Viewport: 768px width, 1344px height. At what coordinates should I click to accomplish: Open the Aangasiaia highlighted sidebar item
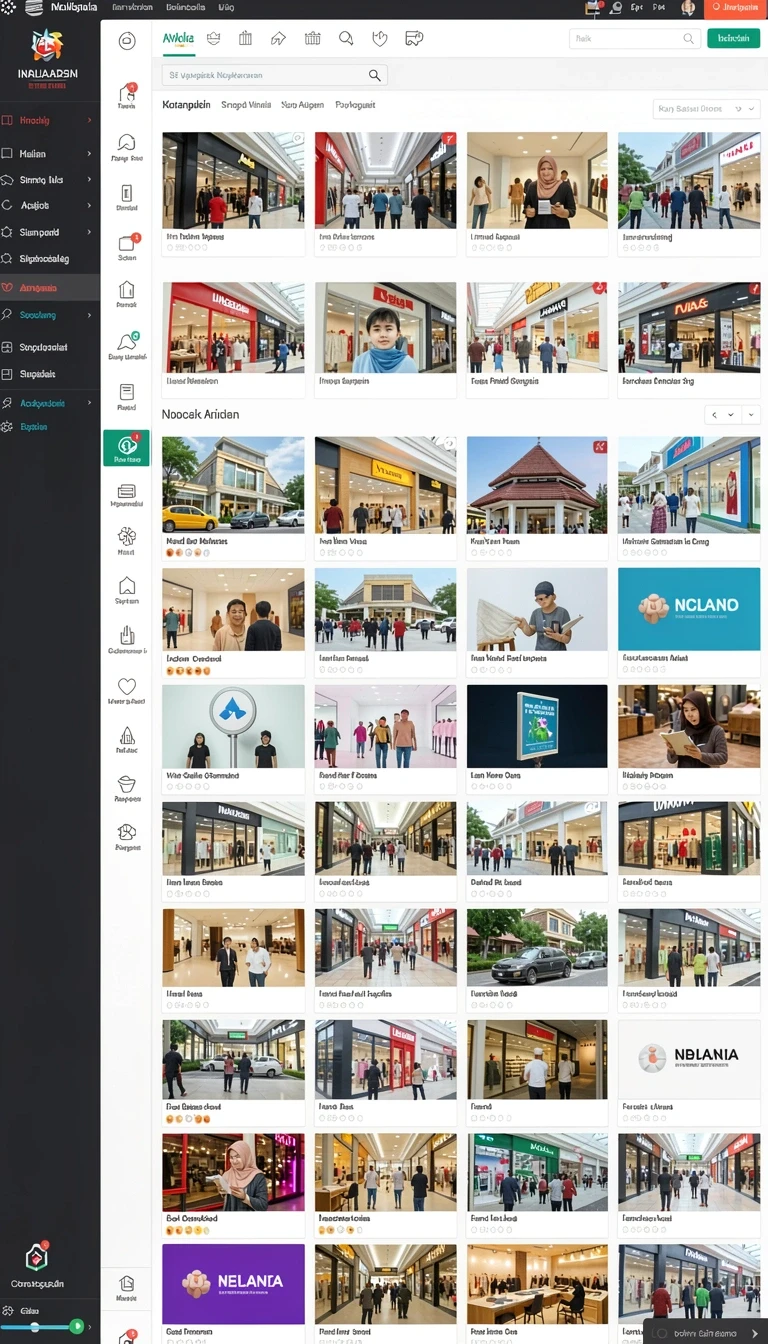click(x=50, y=287)
